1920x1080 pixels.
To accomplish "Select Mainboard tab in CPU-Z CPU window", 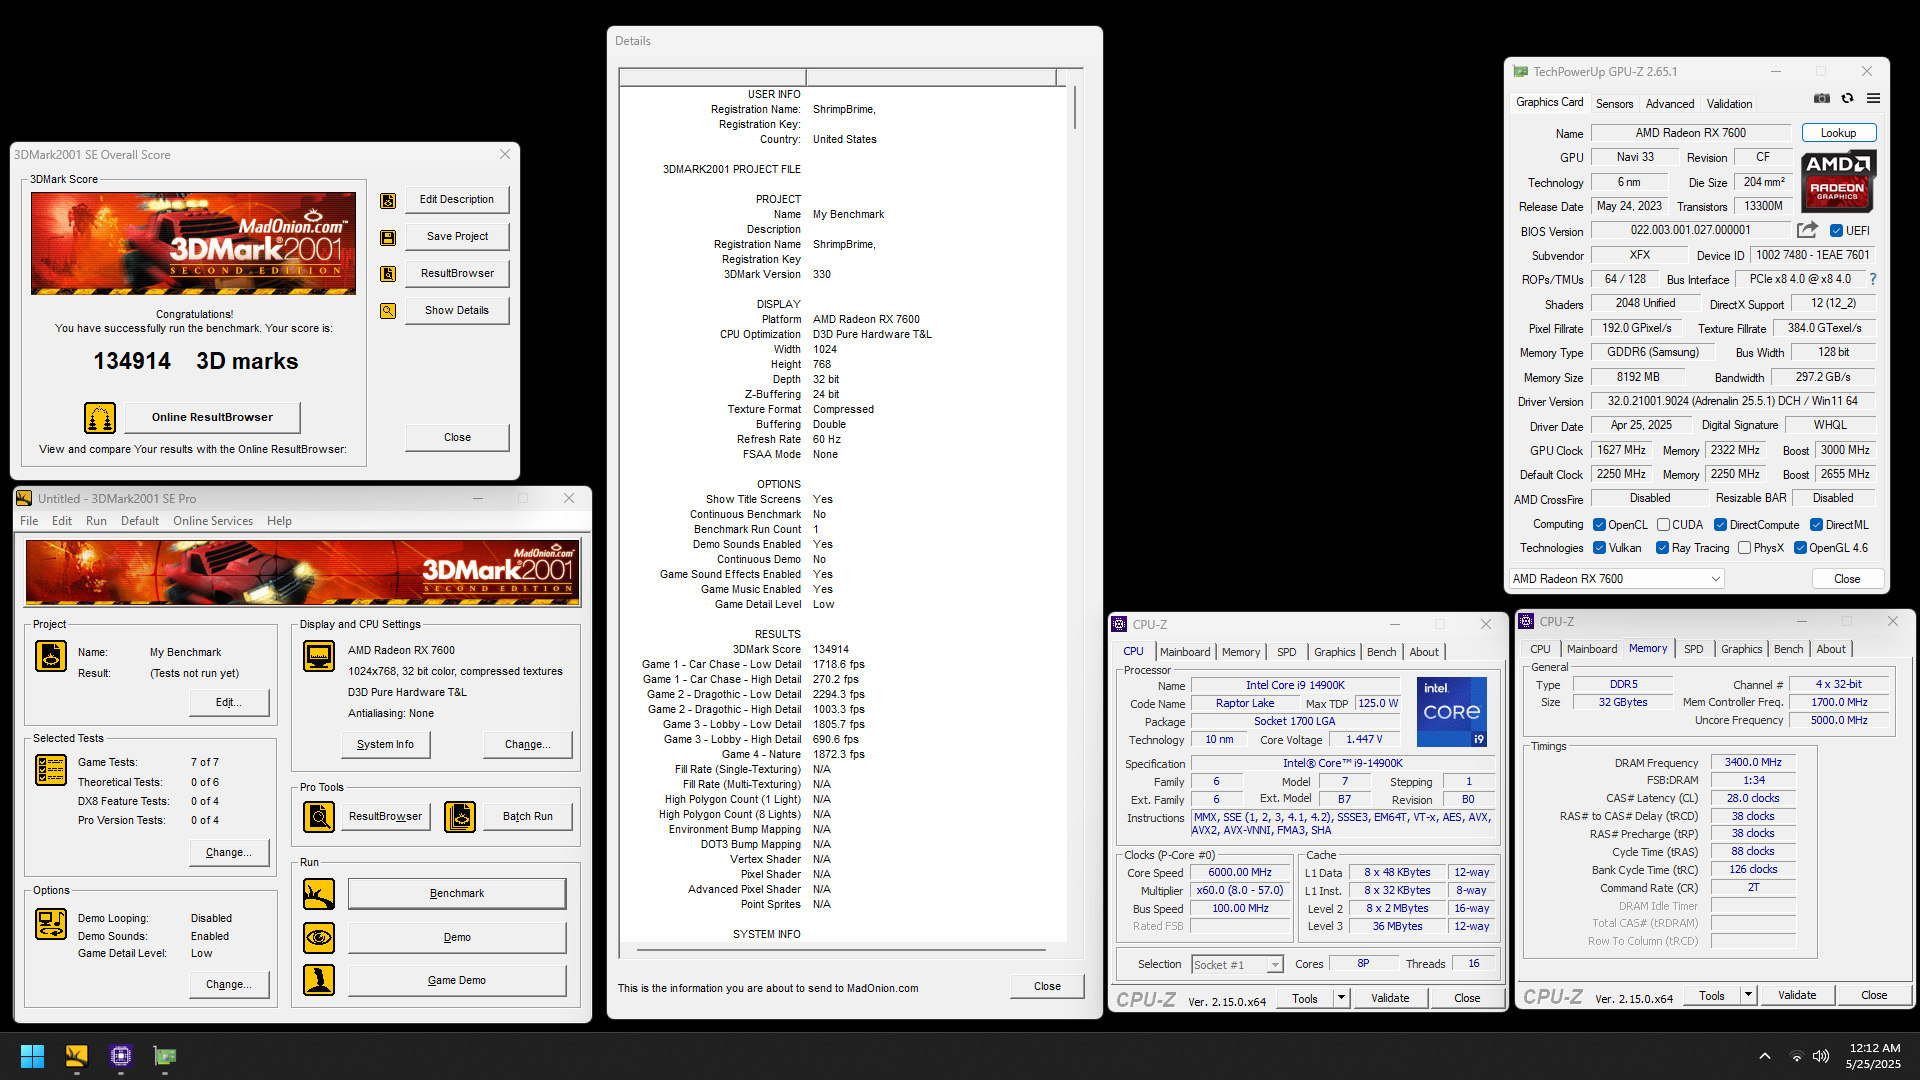I will point(1185,652).
